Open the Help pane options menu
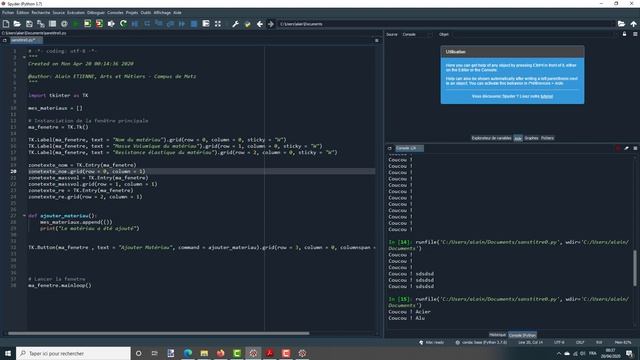Screen dimensions: 640x360 (x=635, y=34)
